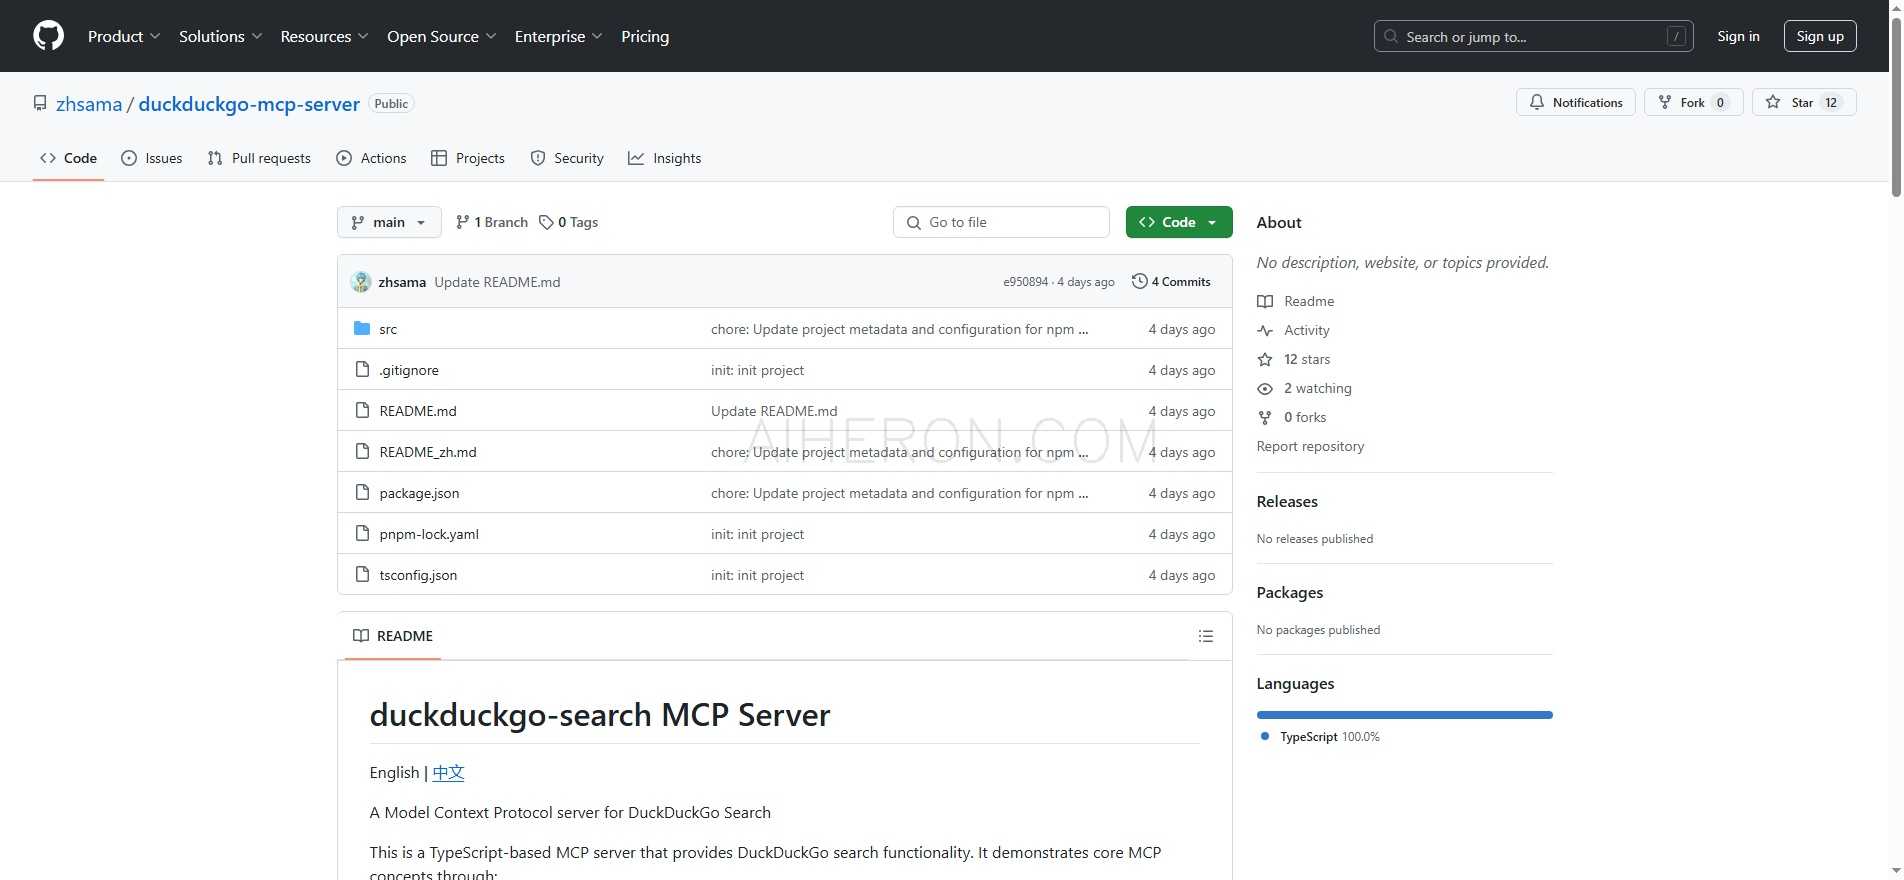Click the Report repository link
This screenshot has height=880, width=1904.
click(x=1310, y=446)
